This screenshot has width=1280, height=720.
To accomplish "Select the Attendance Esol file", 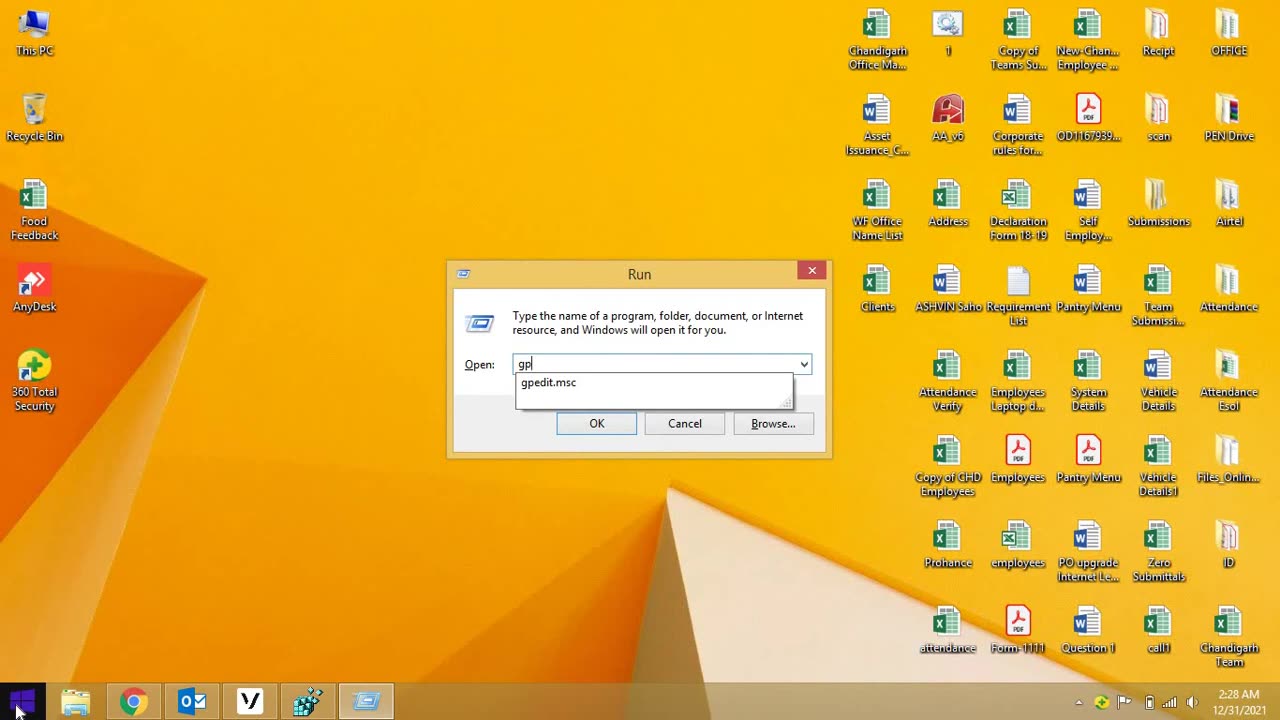I will [x=1229, y=381].
